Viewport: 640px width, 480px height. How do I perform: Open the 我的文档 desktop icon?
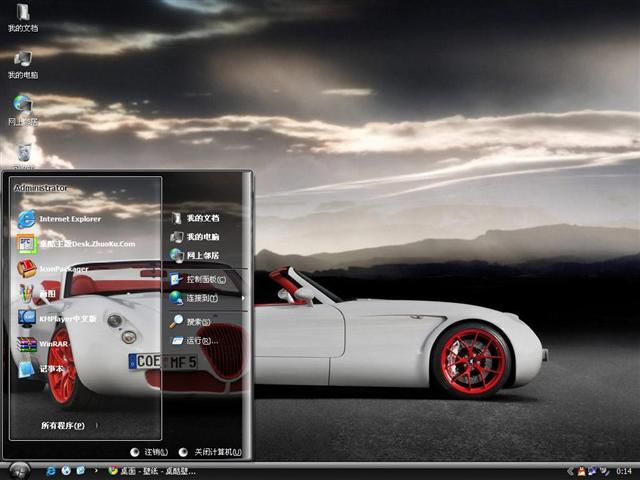(22, 18)
